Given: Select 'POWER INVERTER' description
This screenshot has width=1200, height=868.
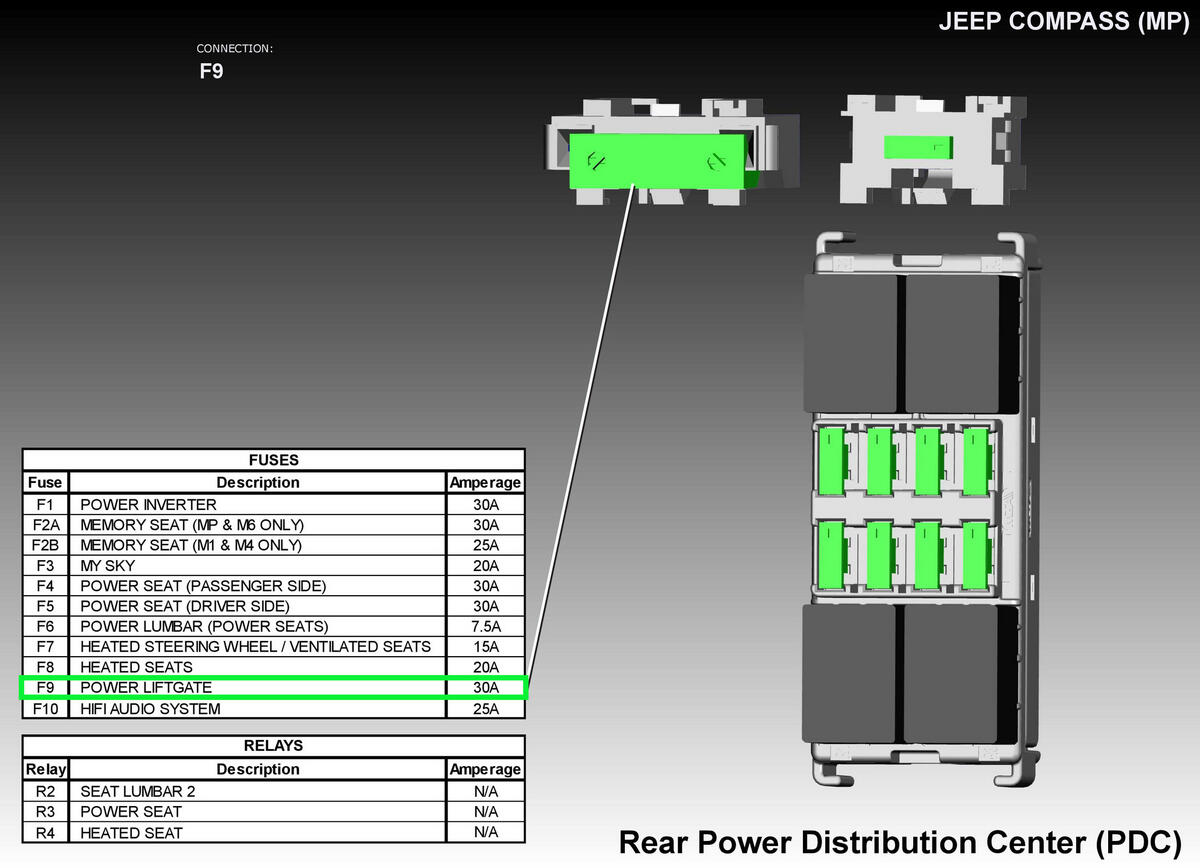Looking at the screenshot, I should coord(148,504).
